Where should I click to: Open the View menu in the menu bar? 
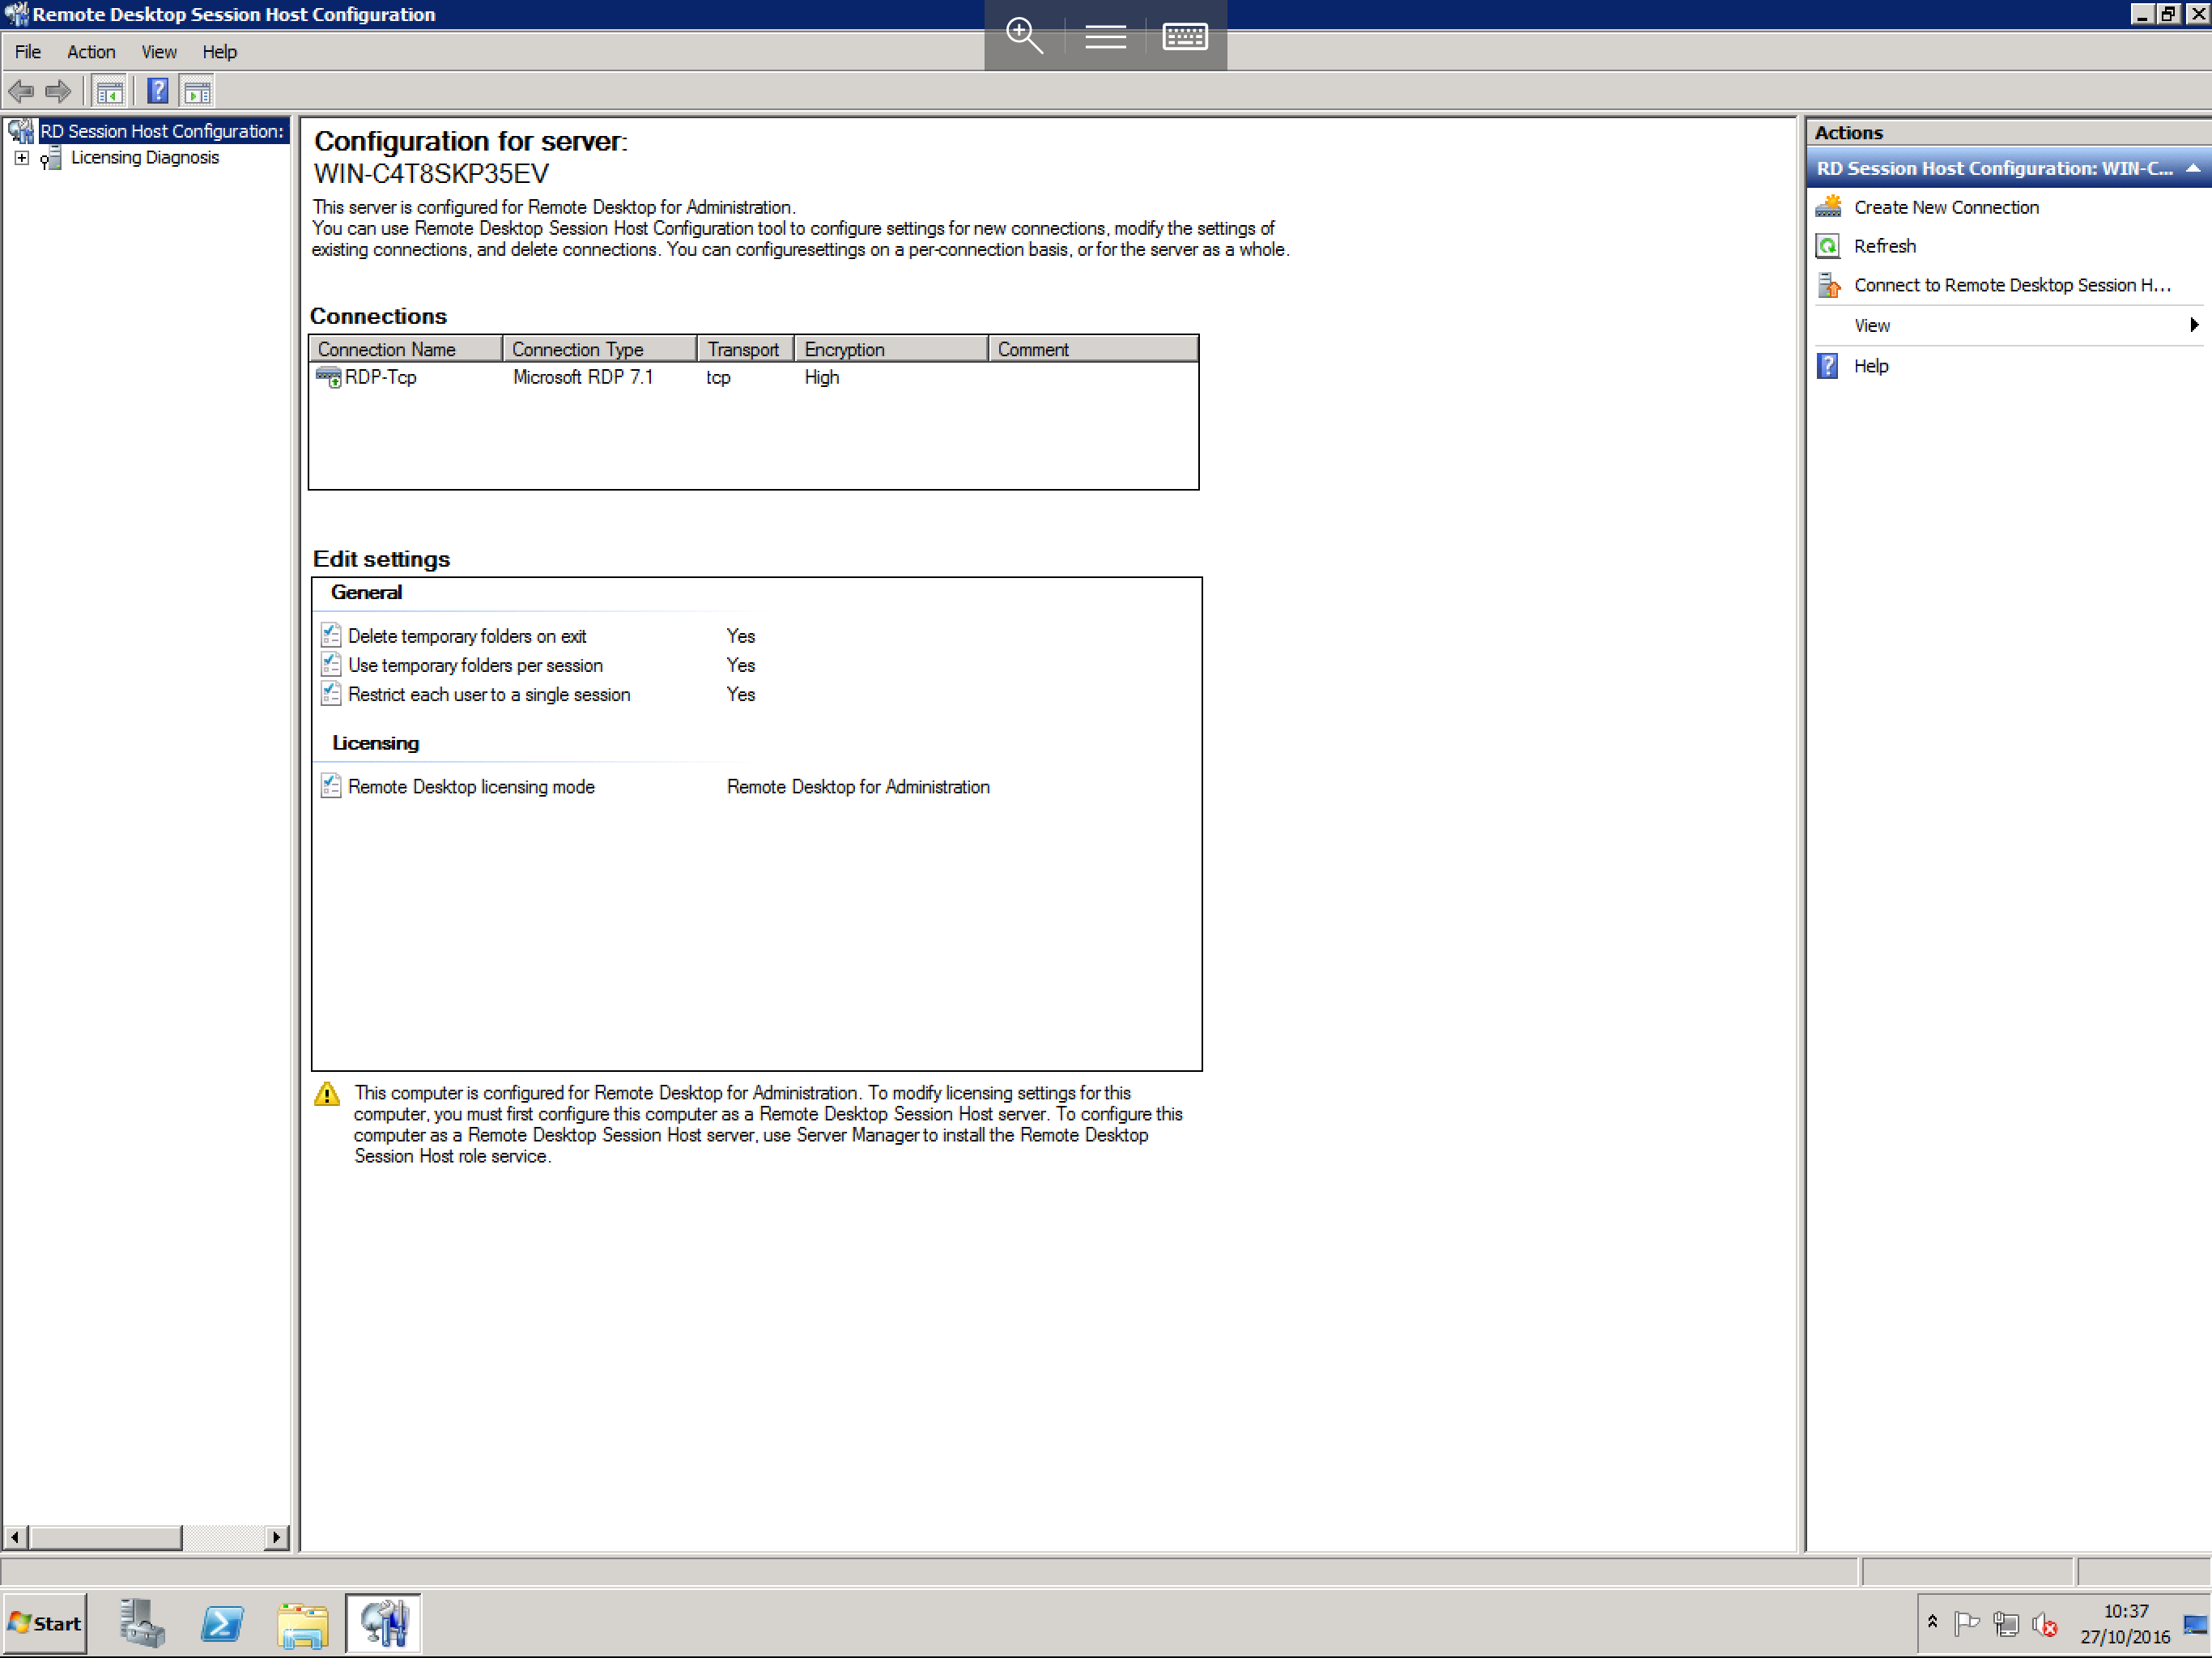158,52
